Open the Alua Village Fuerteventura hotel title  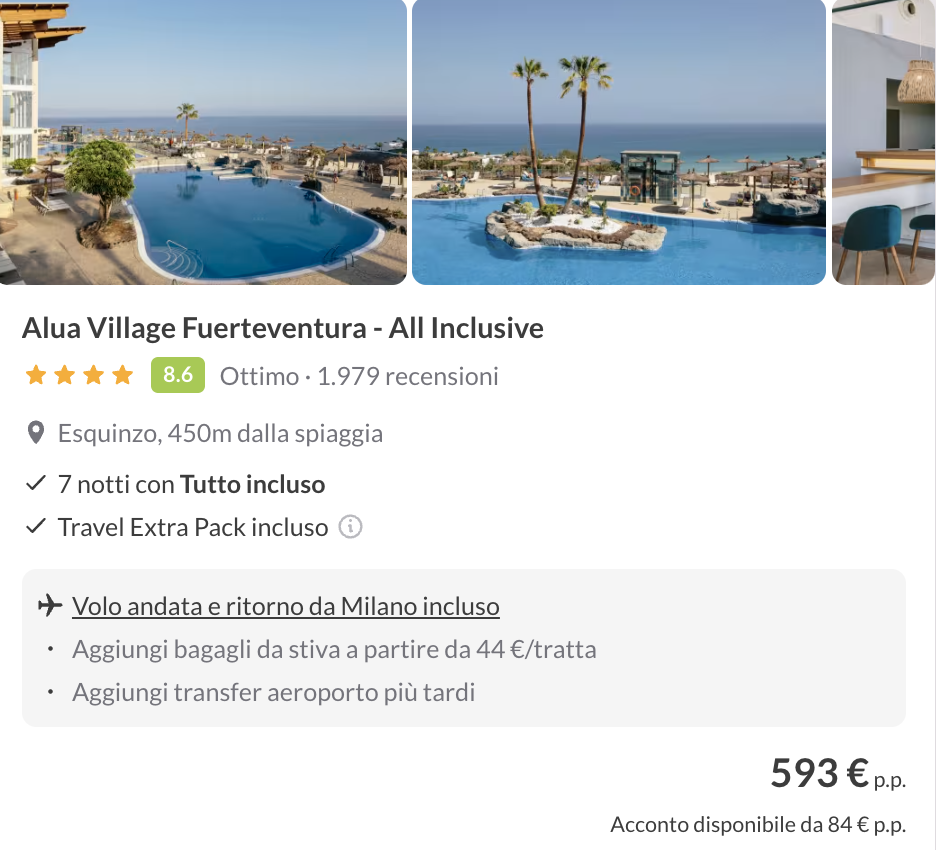pyautogui.click(x=283, y=328)
